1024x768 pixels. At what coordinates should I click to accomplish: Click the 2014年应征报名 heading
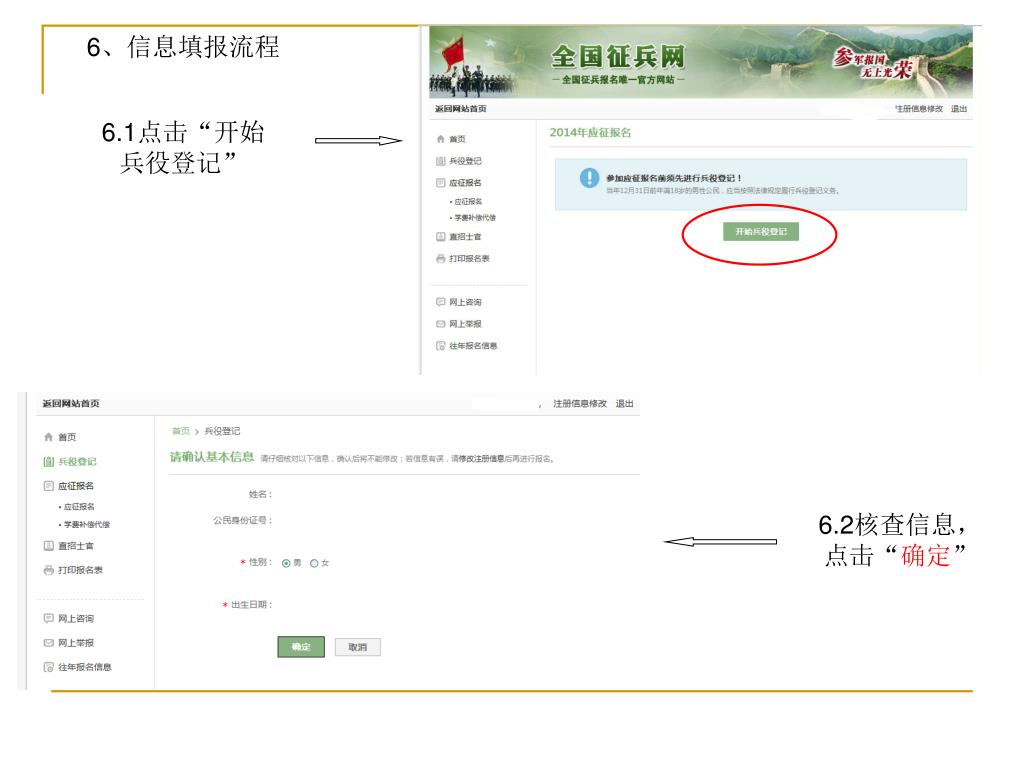click(x=590, y=133)
